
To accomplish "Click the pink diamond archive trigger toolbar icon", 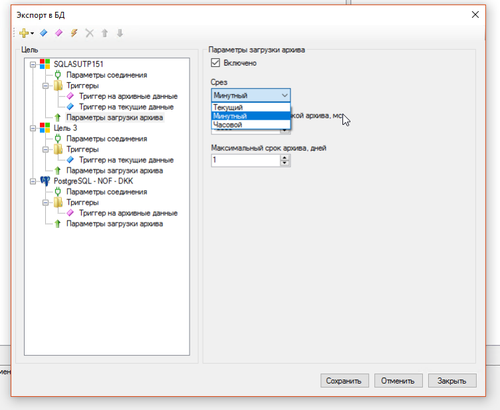I will (59, 33).
